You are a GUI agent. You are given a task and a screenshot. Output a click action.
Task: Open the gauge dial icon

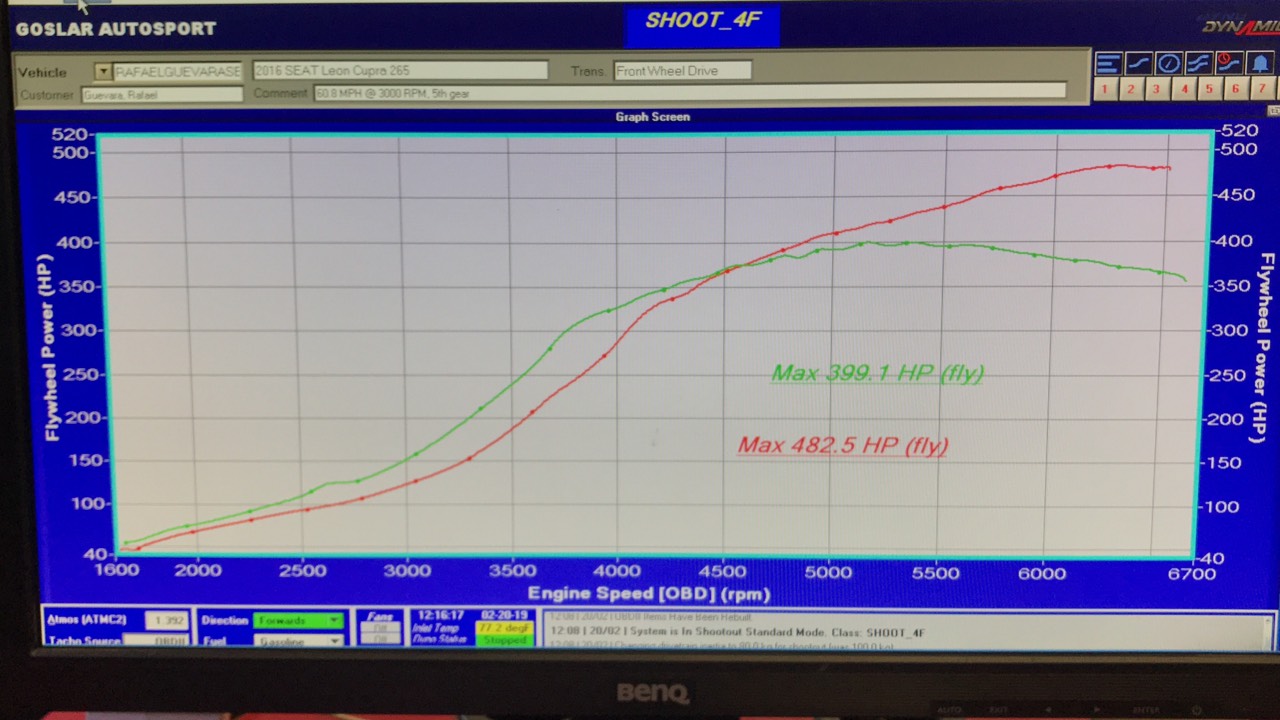(x=1168, y=63)
